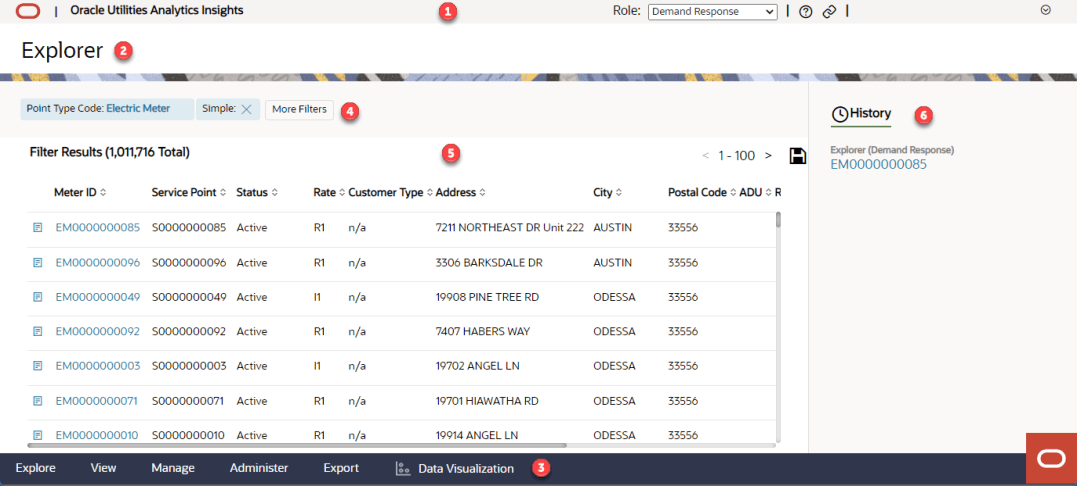Open meter link EM0000000085 in results table
The width and height of the screenshot is (1077, 486).
coord(98,227)
